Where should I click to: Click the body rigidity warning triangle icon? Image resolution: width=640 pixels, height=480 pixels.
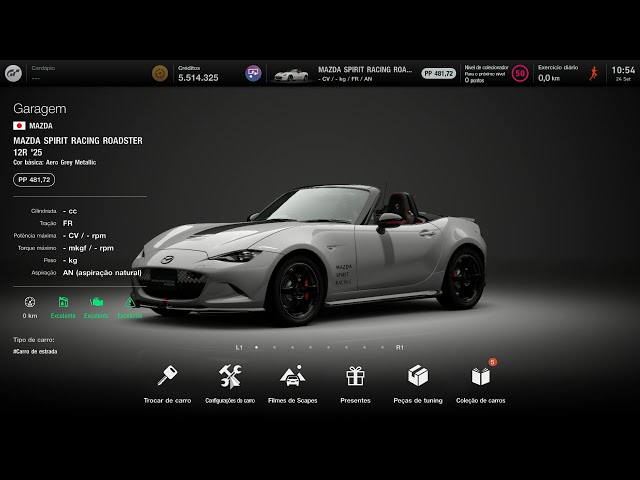click(x=130, y=302)
